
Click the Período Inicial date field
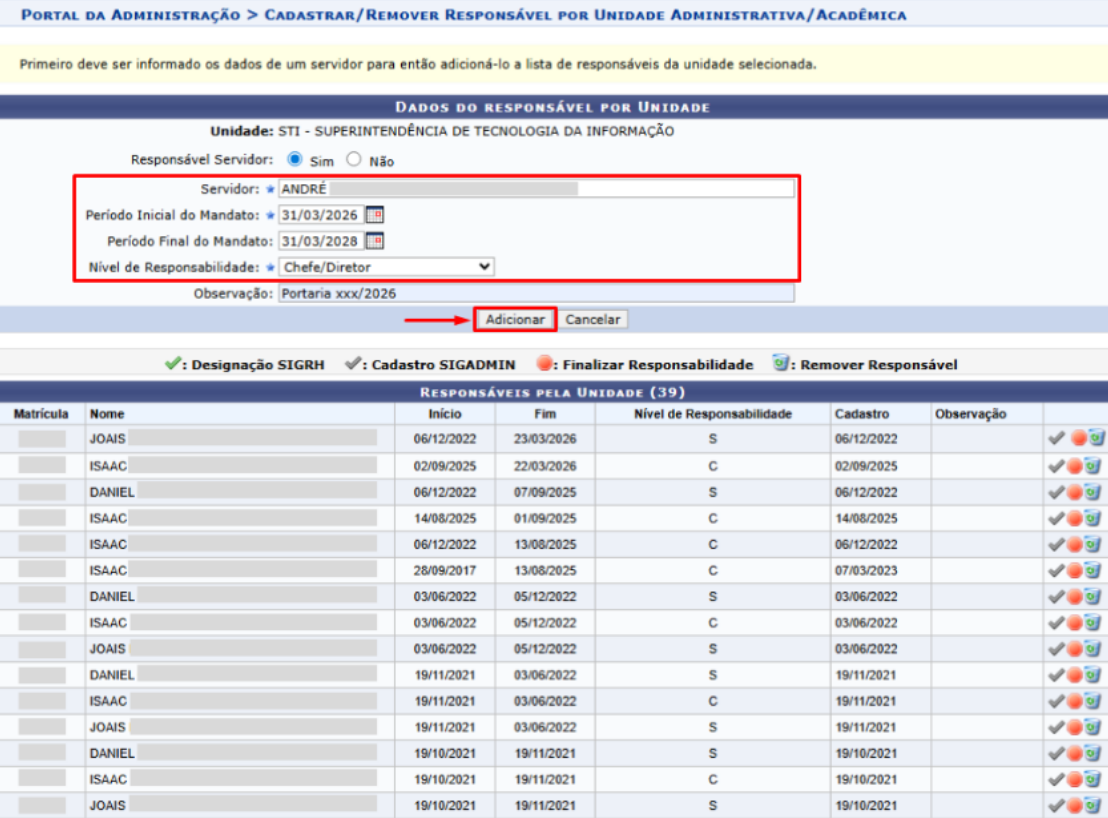pyautogui.click(x=320, y=215)
